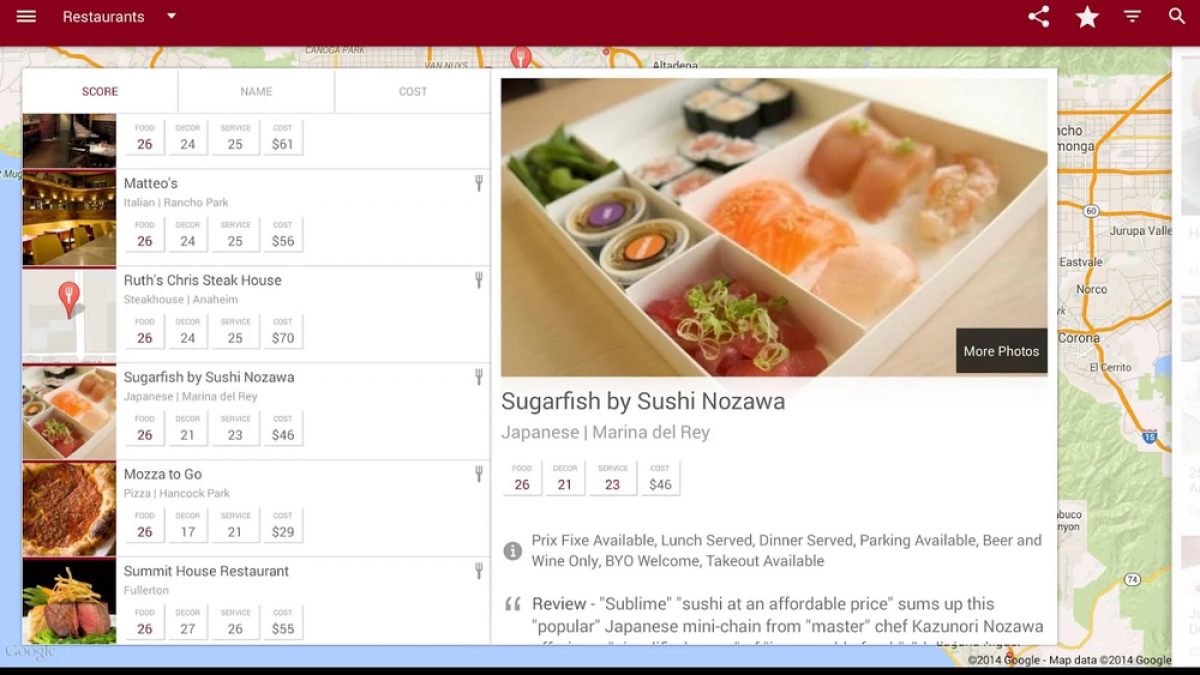Open the Matteo's restaurant listing
This screenshot has width=1200, height=675.
coord(151,183)
